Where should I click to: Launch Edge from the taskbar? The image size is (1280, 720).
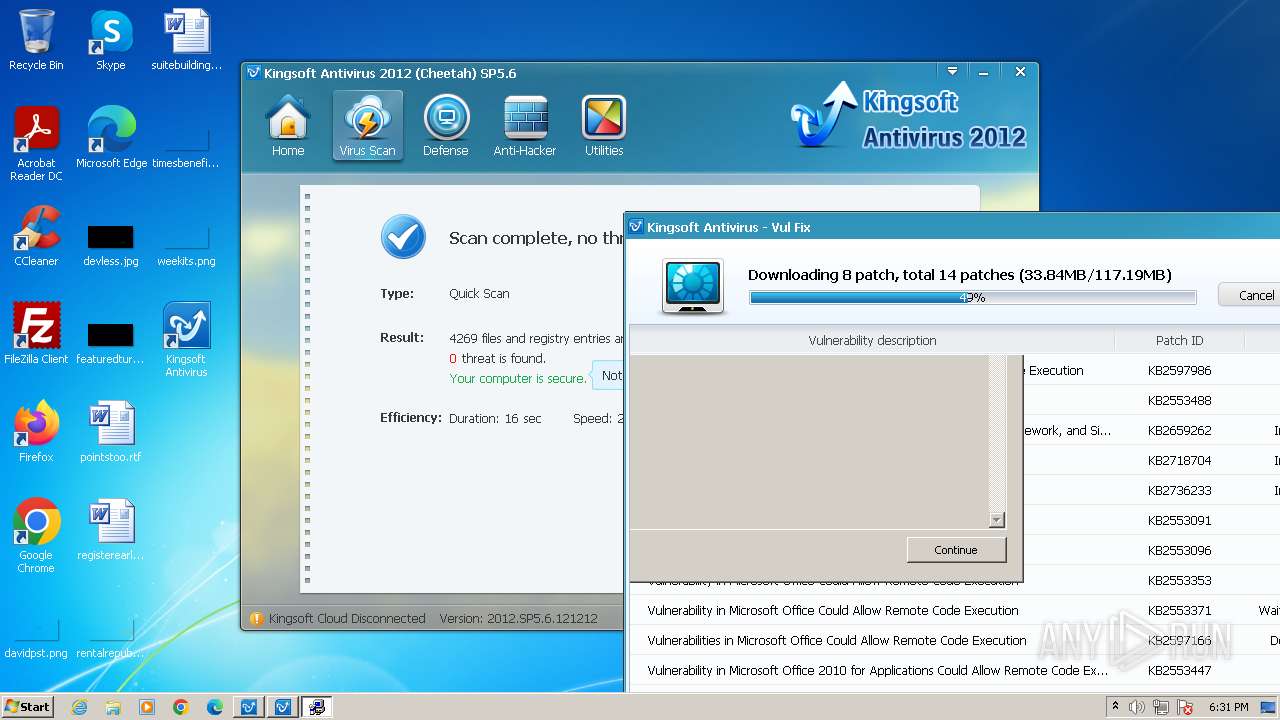coord(215,707)
